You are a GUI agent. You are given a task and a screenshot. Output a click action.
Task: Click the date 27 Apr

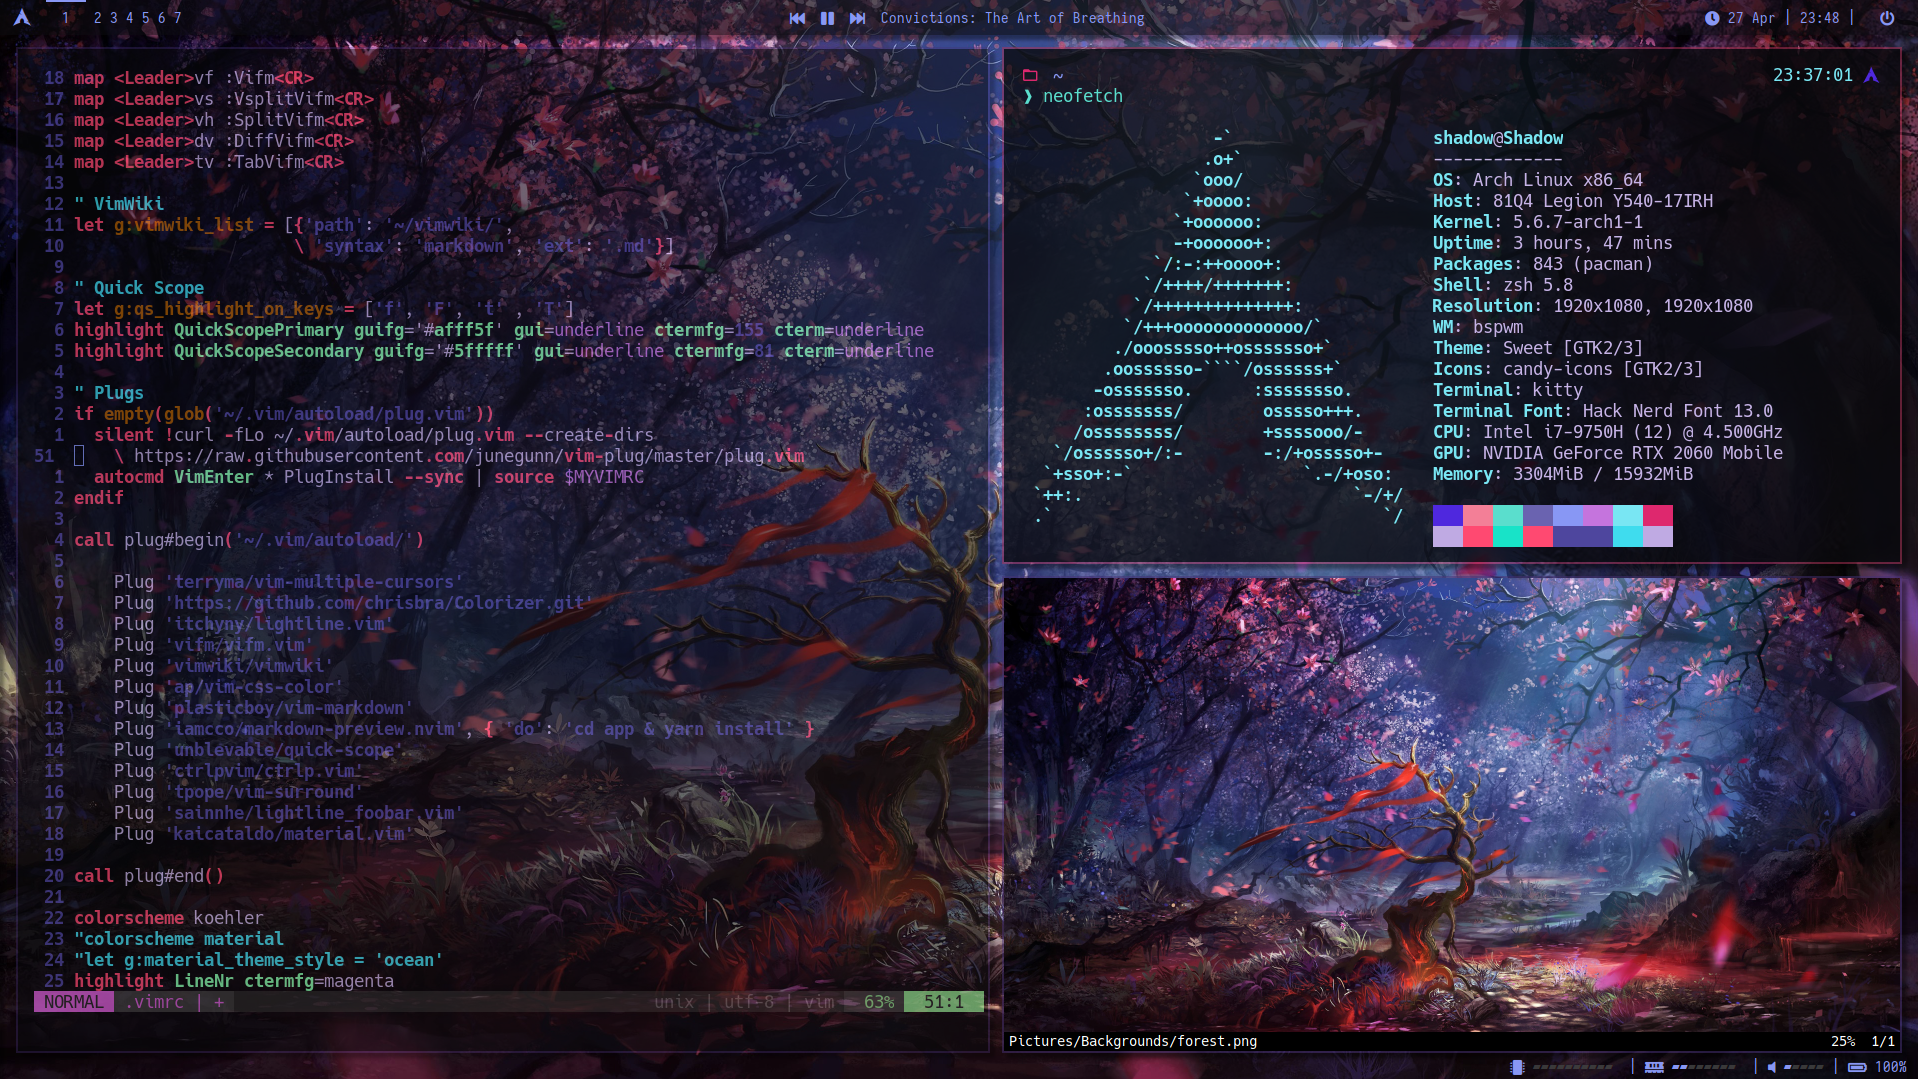[1751, 18]
